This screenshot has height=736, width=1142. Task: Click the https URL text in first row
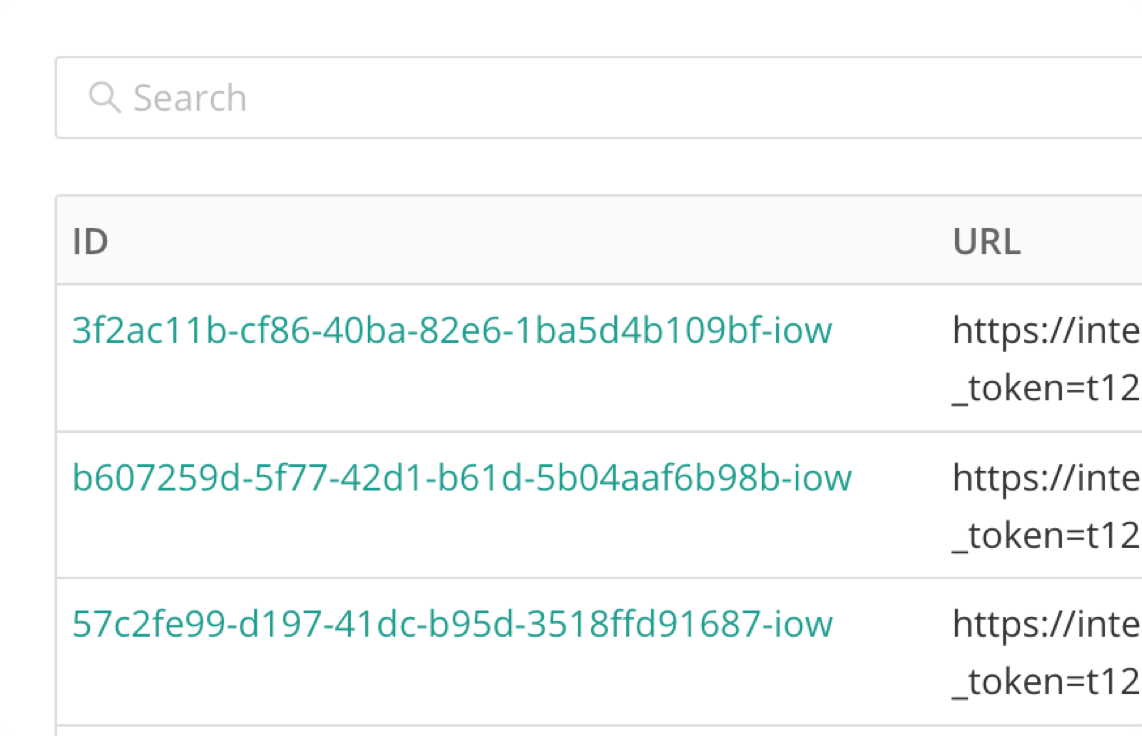1047,331
